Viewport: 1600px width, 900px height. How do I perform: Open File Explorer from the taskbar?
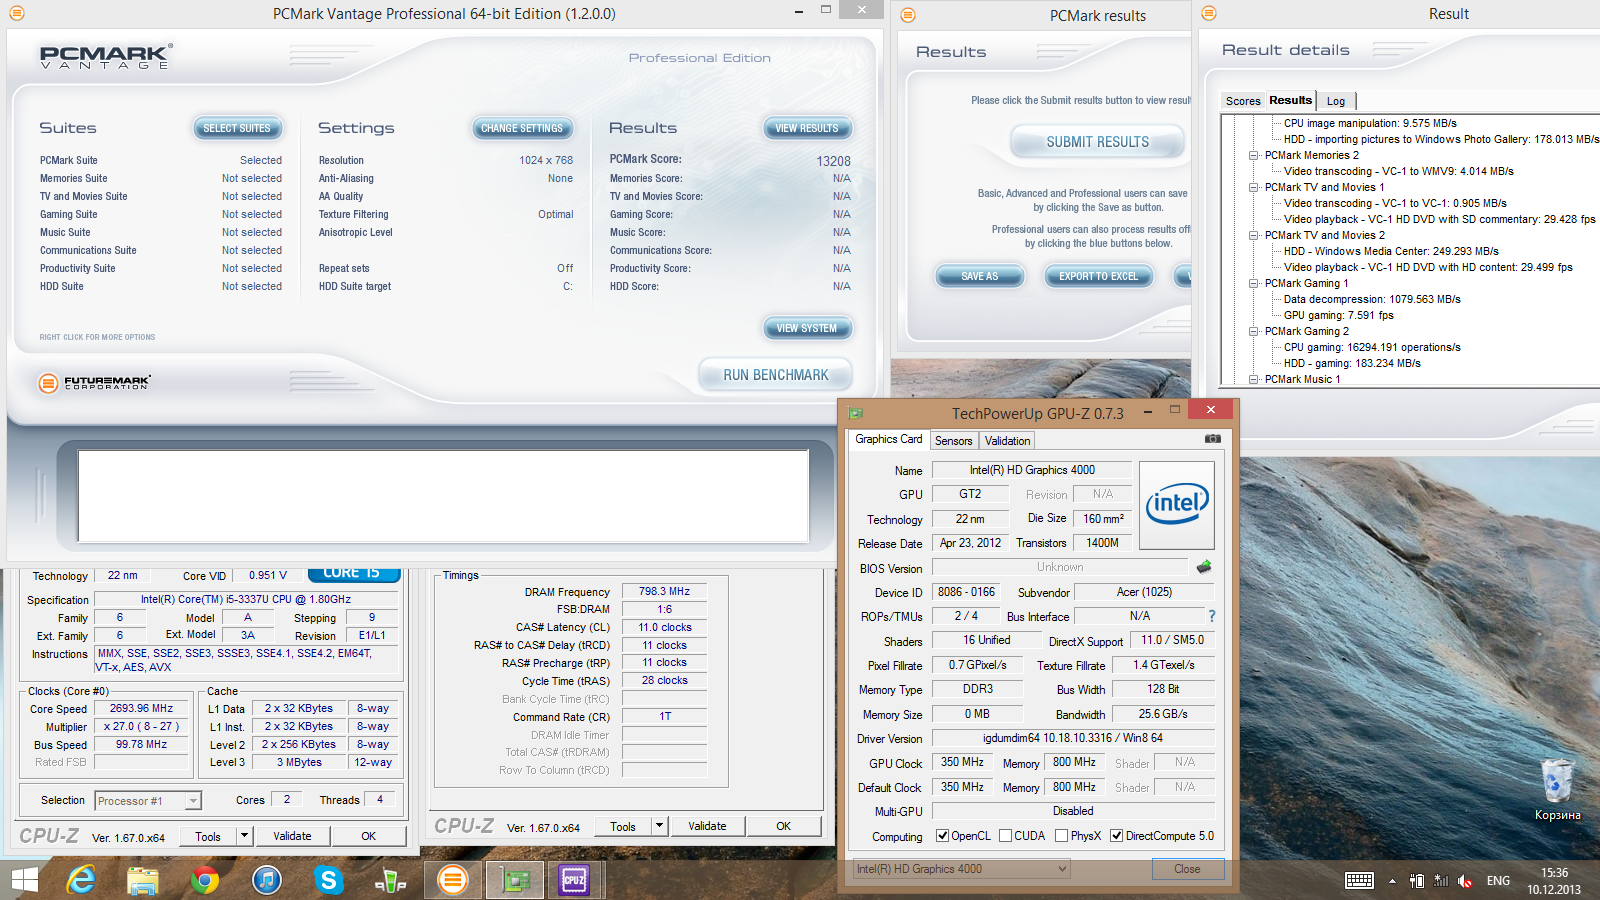[x=143, y=880]
